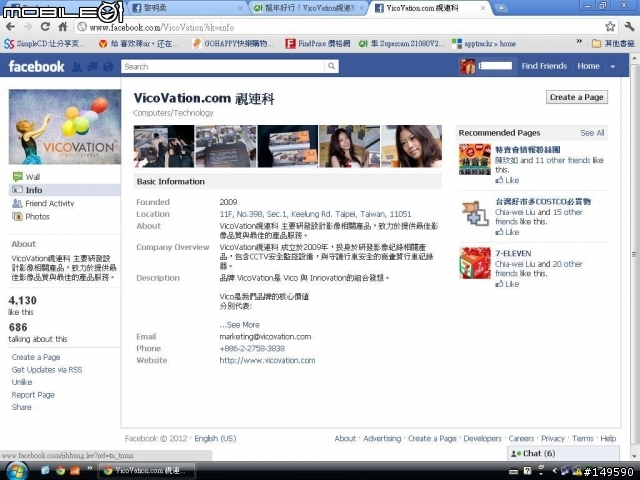Click the Photos icon in the sidebar
640x480 pixels.
(x=18, y=217)
